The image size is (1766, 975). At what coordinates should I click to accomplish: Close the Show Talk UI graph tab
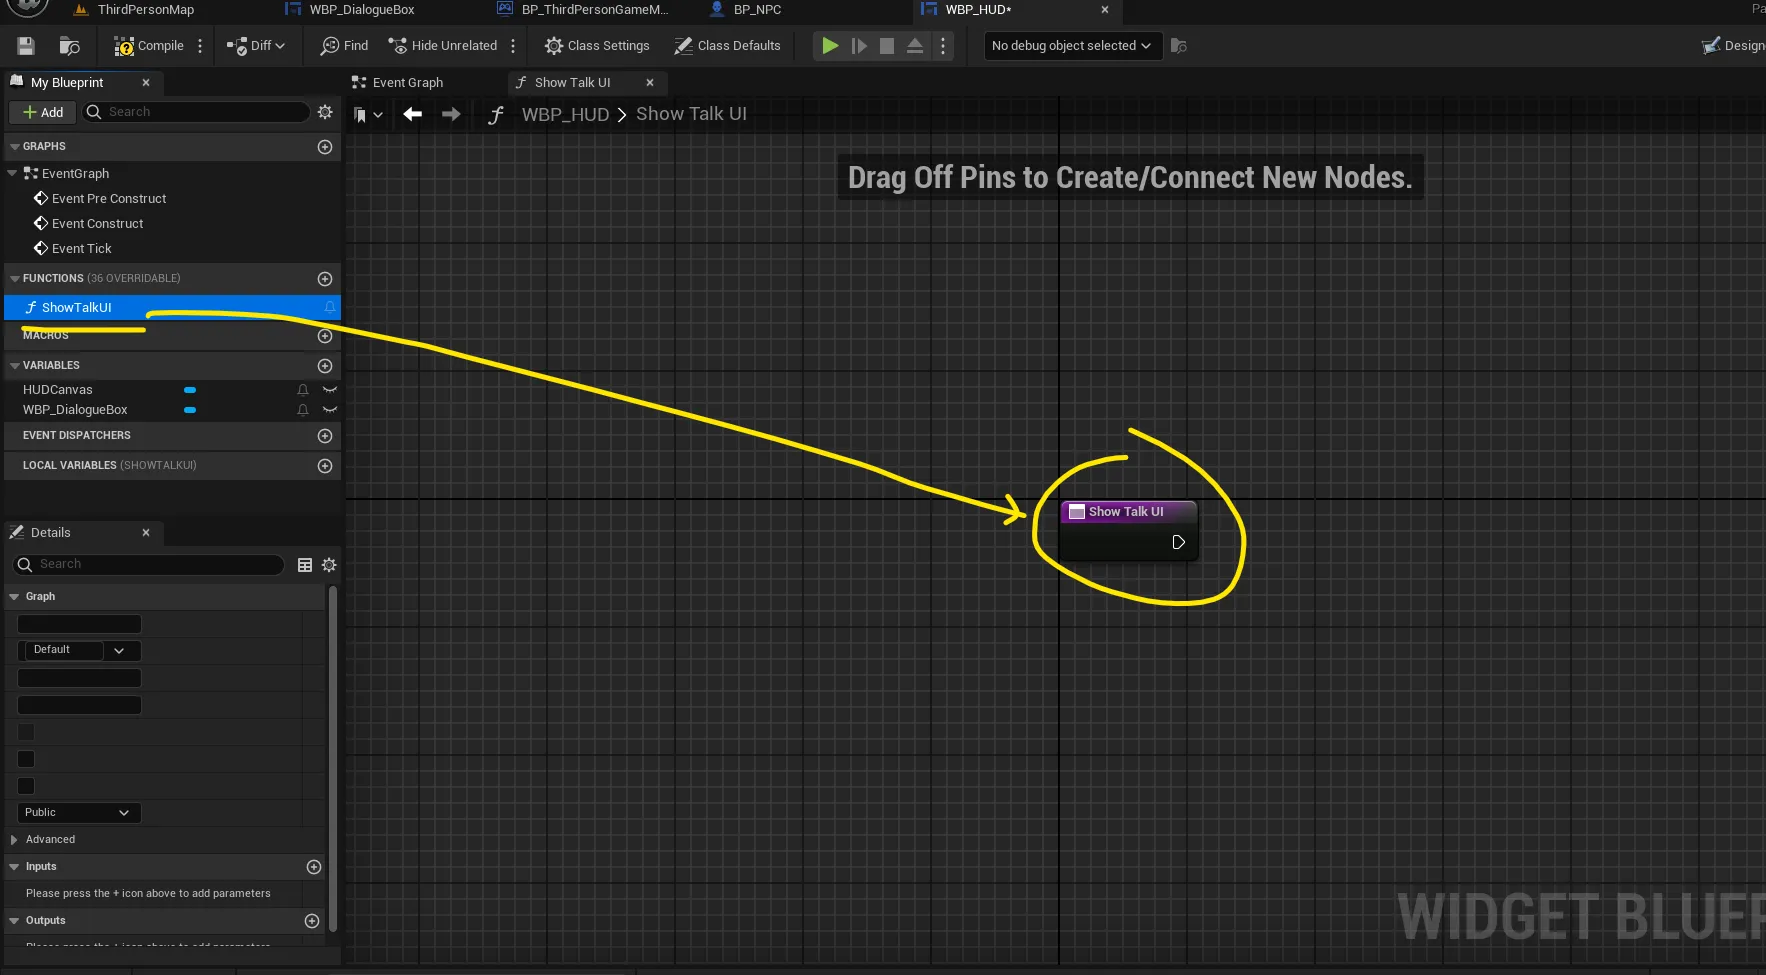click(650, 83)
